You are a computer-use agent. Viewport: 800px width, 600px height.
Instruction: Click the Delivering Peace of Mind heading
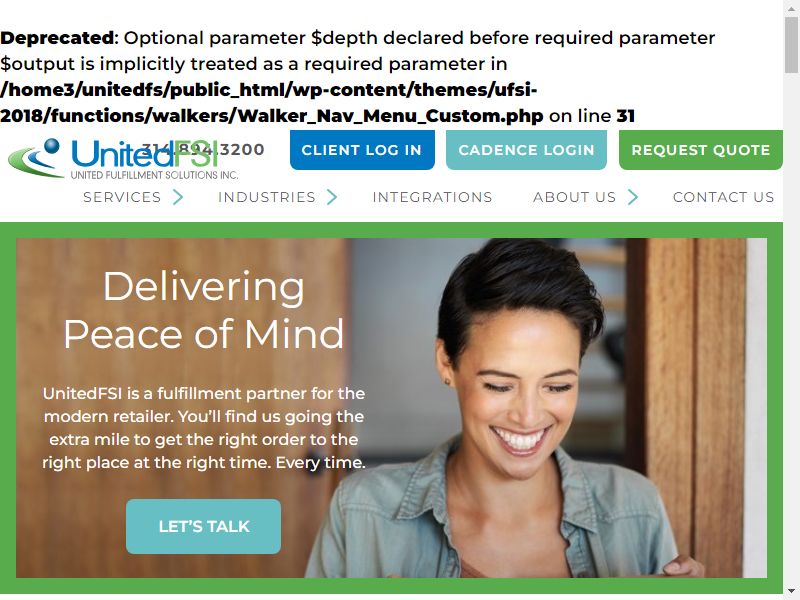click(204, 310)
